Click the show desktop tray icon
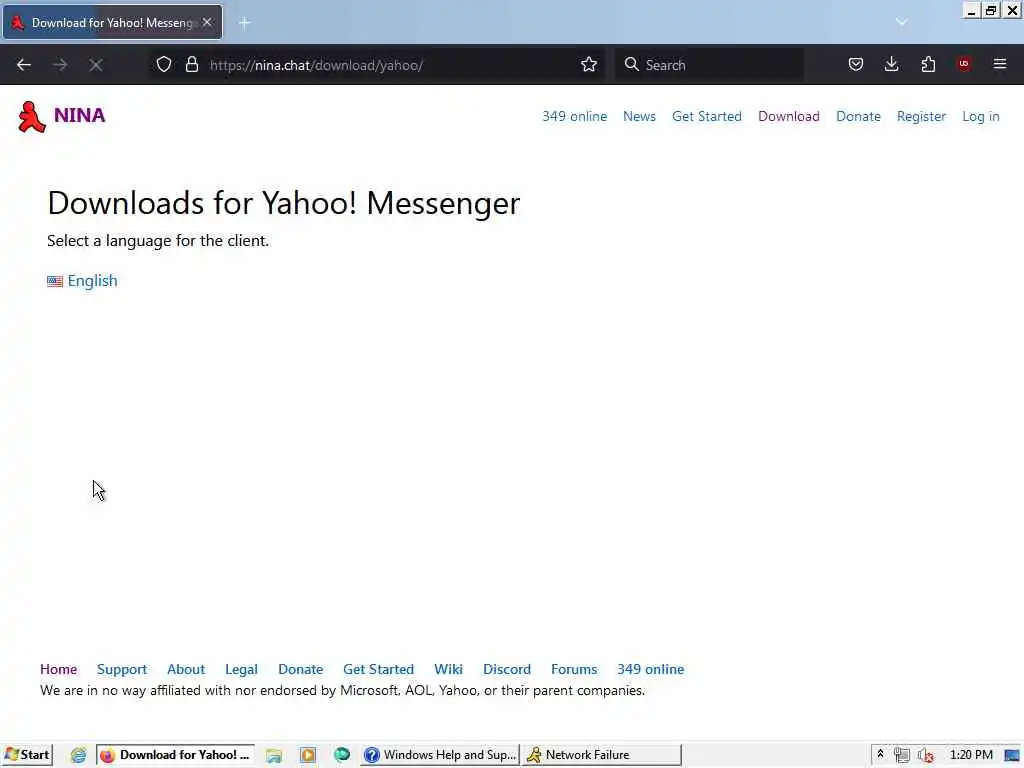This screenshot has height=768, width=1024. [1012, 756]
